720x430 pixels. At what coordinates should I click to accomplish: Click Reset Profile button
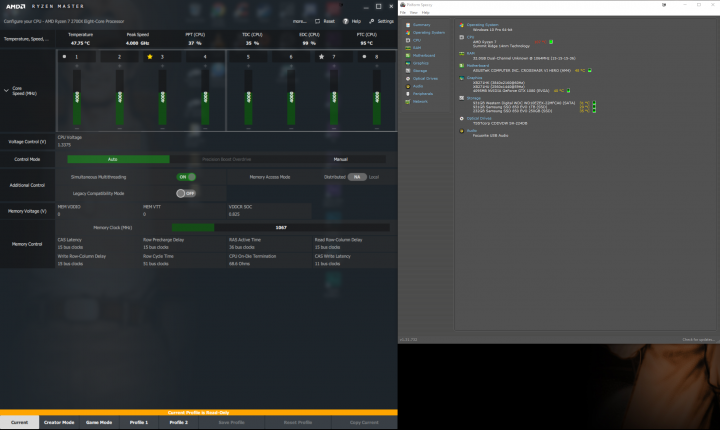click(298, 423)
